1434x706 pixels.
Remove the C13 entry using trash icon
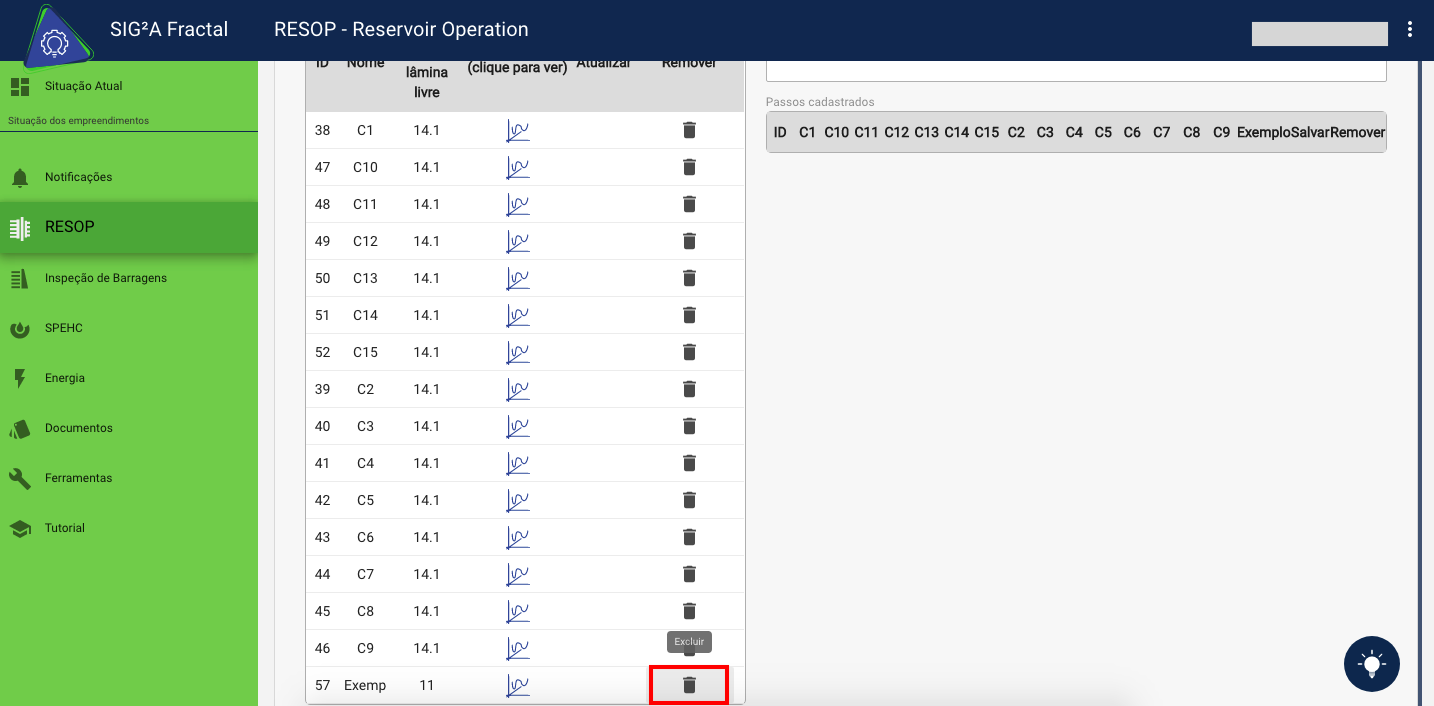689,278
